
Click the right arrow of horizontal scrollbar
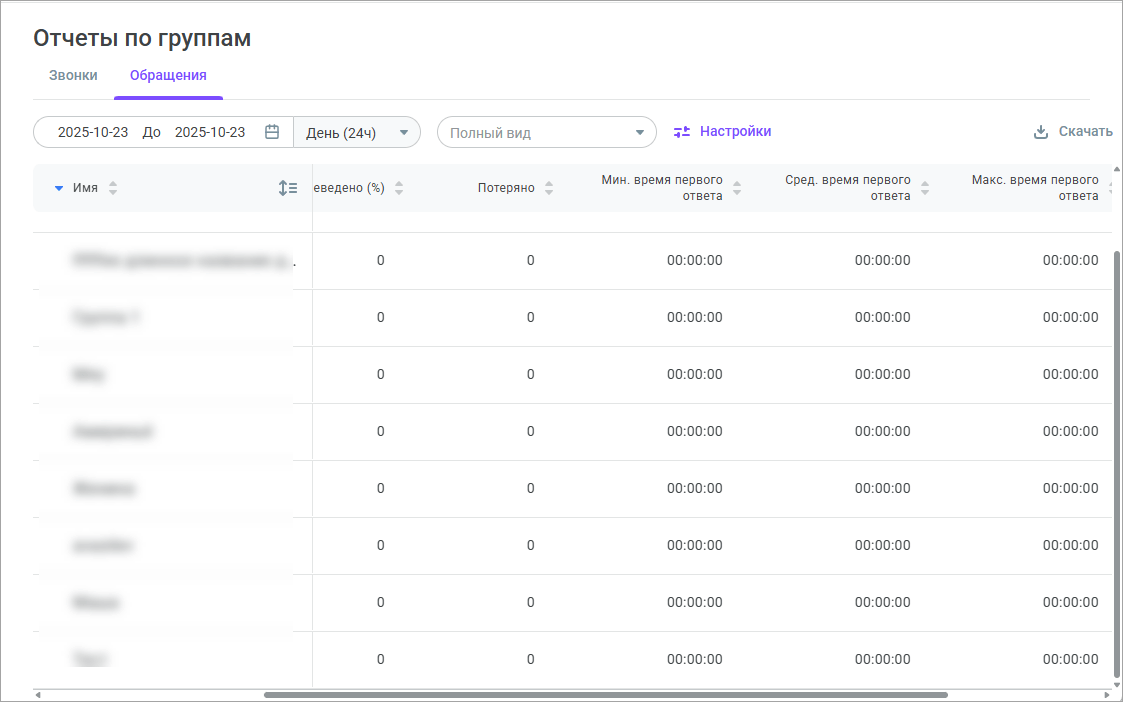1107,694
